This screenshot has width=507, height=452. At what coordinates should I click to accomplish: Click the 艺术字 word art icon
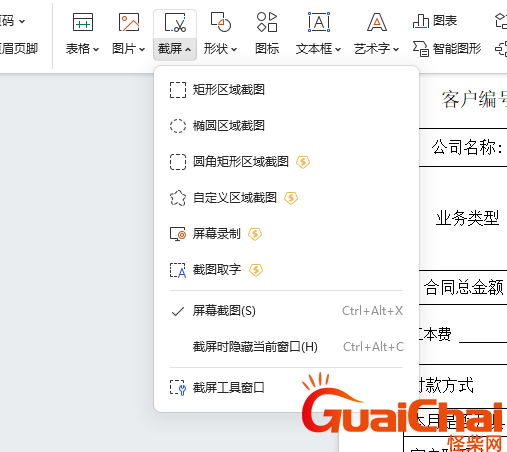click(377, 22)
